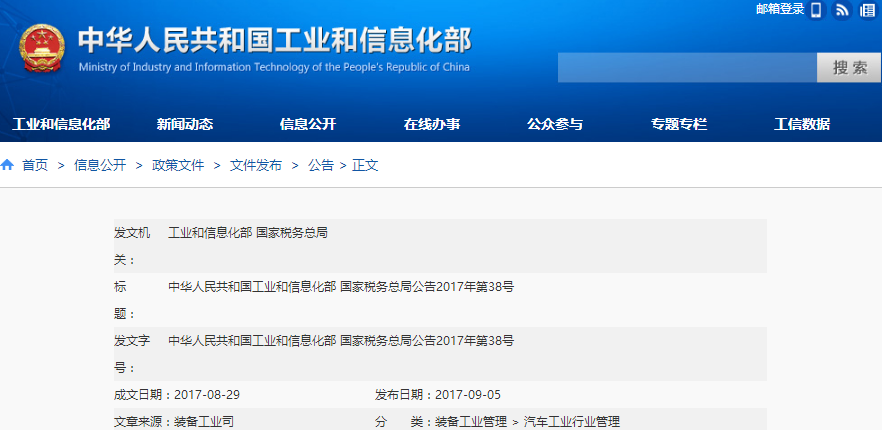Screen dimensions: 882x430
Task: Select 公众参与 menu item
Action: pos(555,124)
